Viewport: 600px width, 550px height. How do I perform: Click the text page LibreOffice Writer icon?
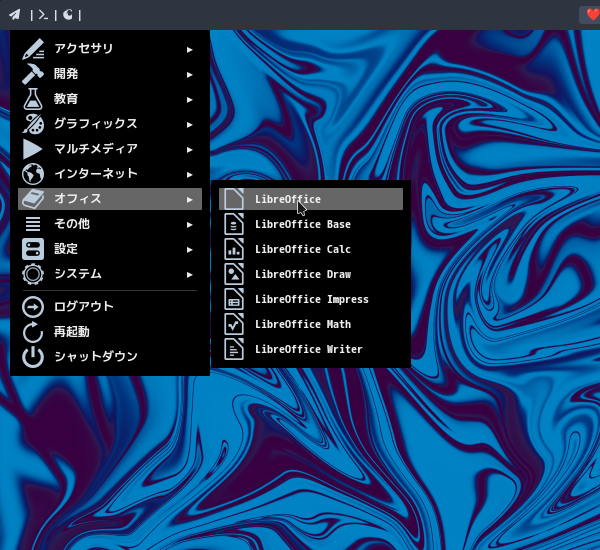(234, 349)
